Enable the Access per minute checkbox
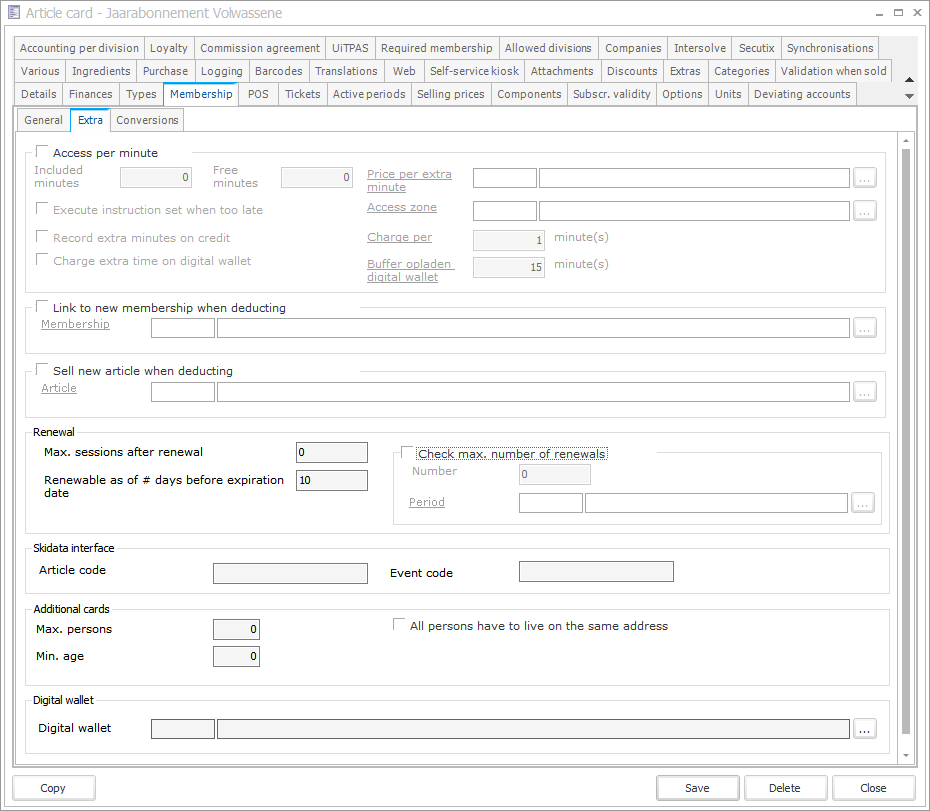 (x=42, y=153)
